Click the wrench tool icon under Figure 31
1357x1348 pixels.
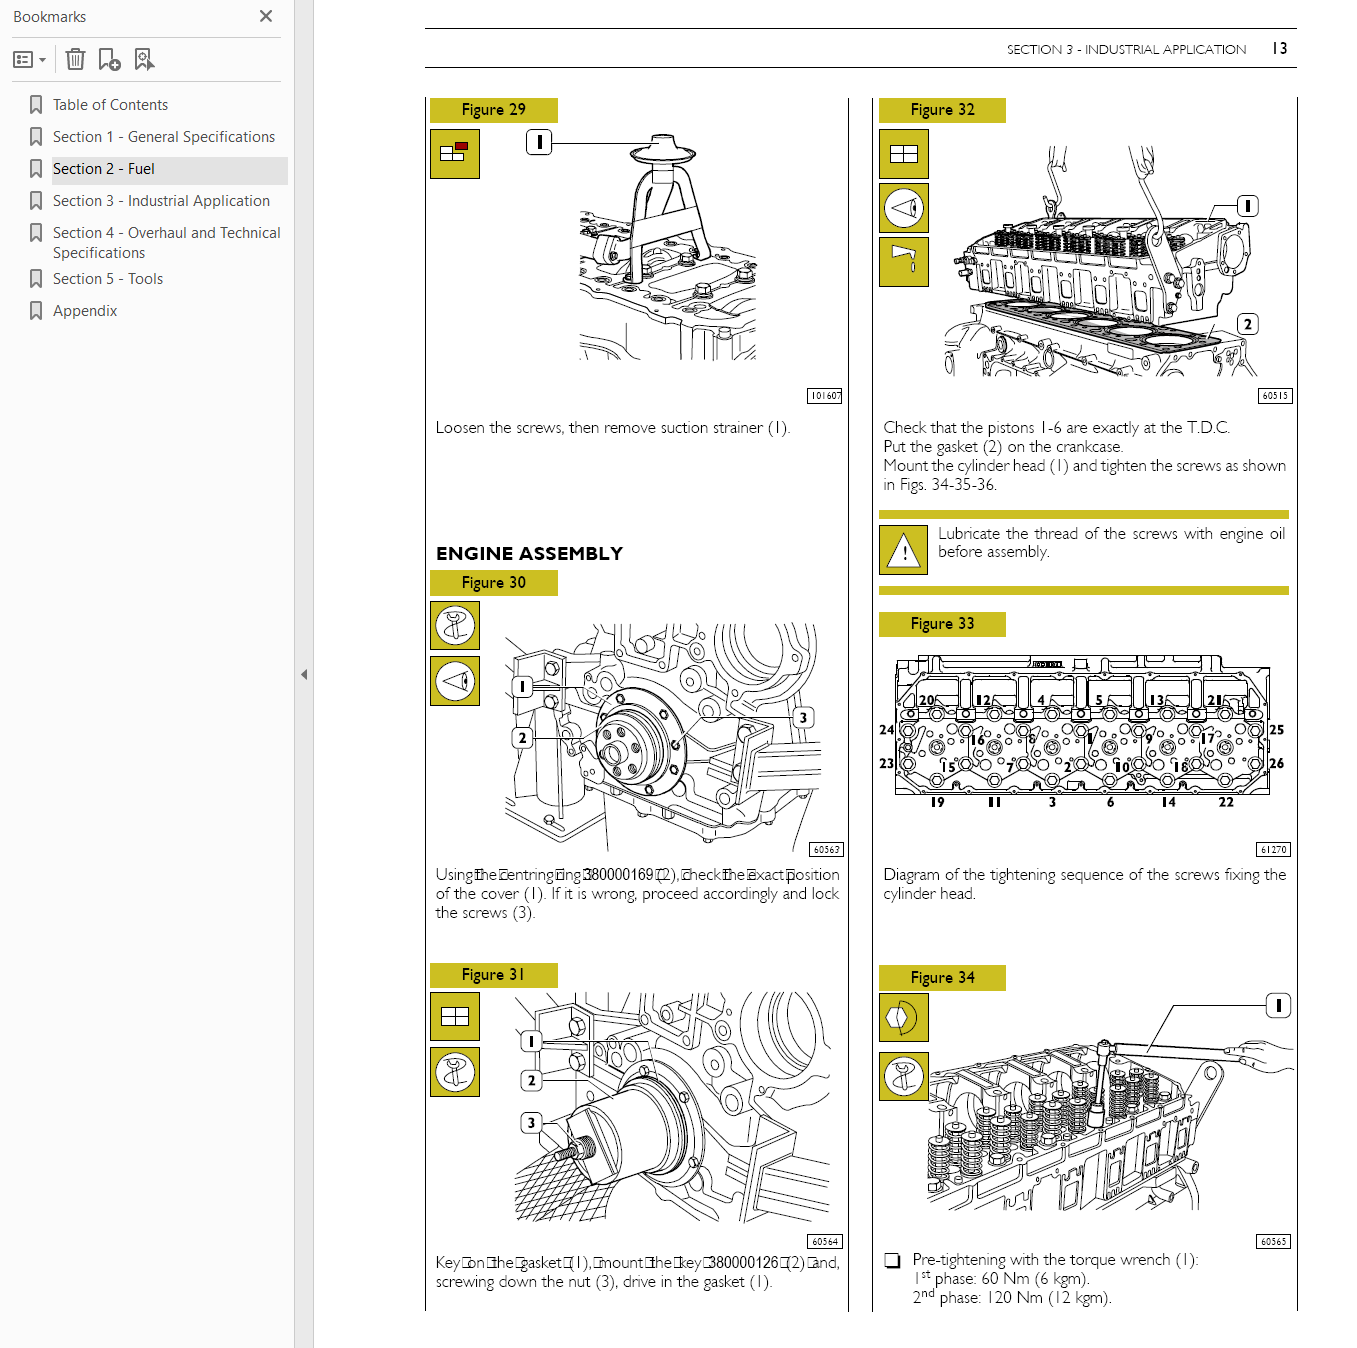(455, 1072)
